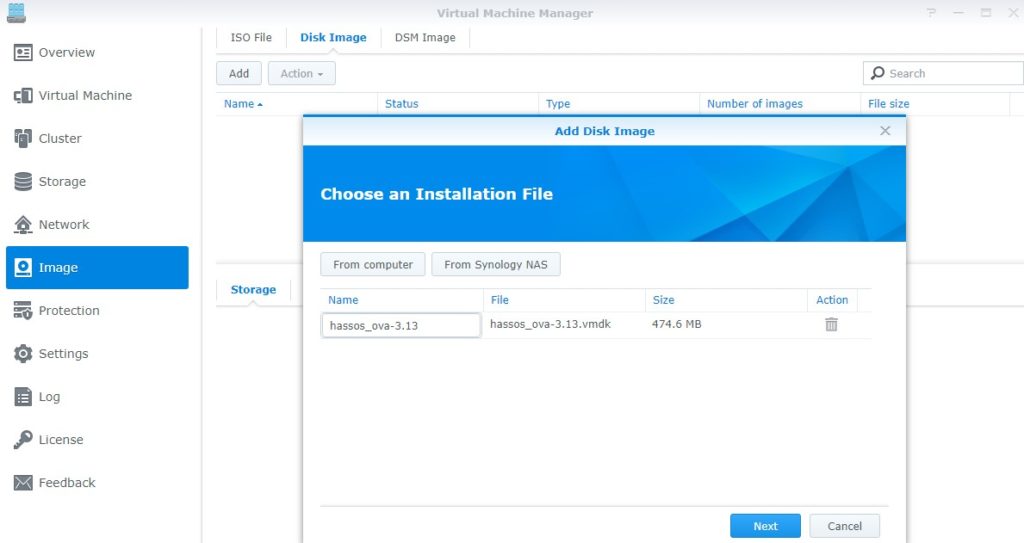Image resolution: width=1024 pixels, height=543 pixels.
Task: Open the Network section
Action: (97, 225)
